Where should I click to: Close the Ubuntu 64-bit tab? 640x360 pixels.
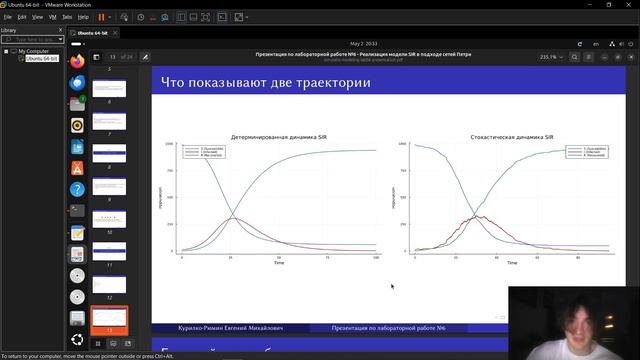pyautogui.click(x=115, y=33)
